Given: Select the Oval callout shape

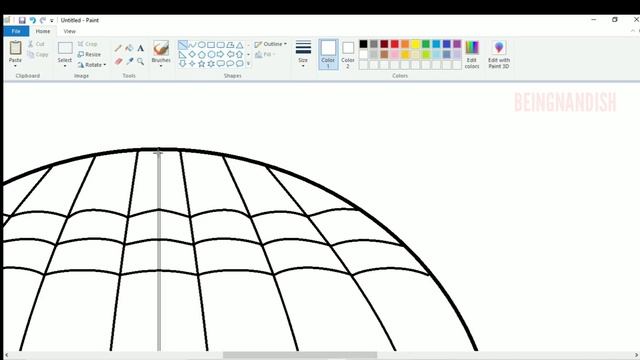Looking at the screenshot, I should tap(230, 64).
